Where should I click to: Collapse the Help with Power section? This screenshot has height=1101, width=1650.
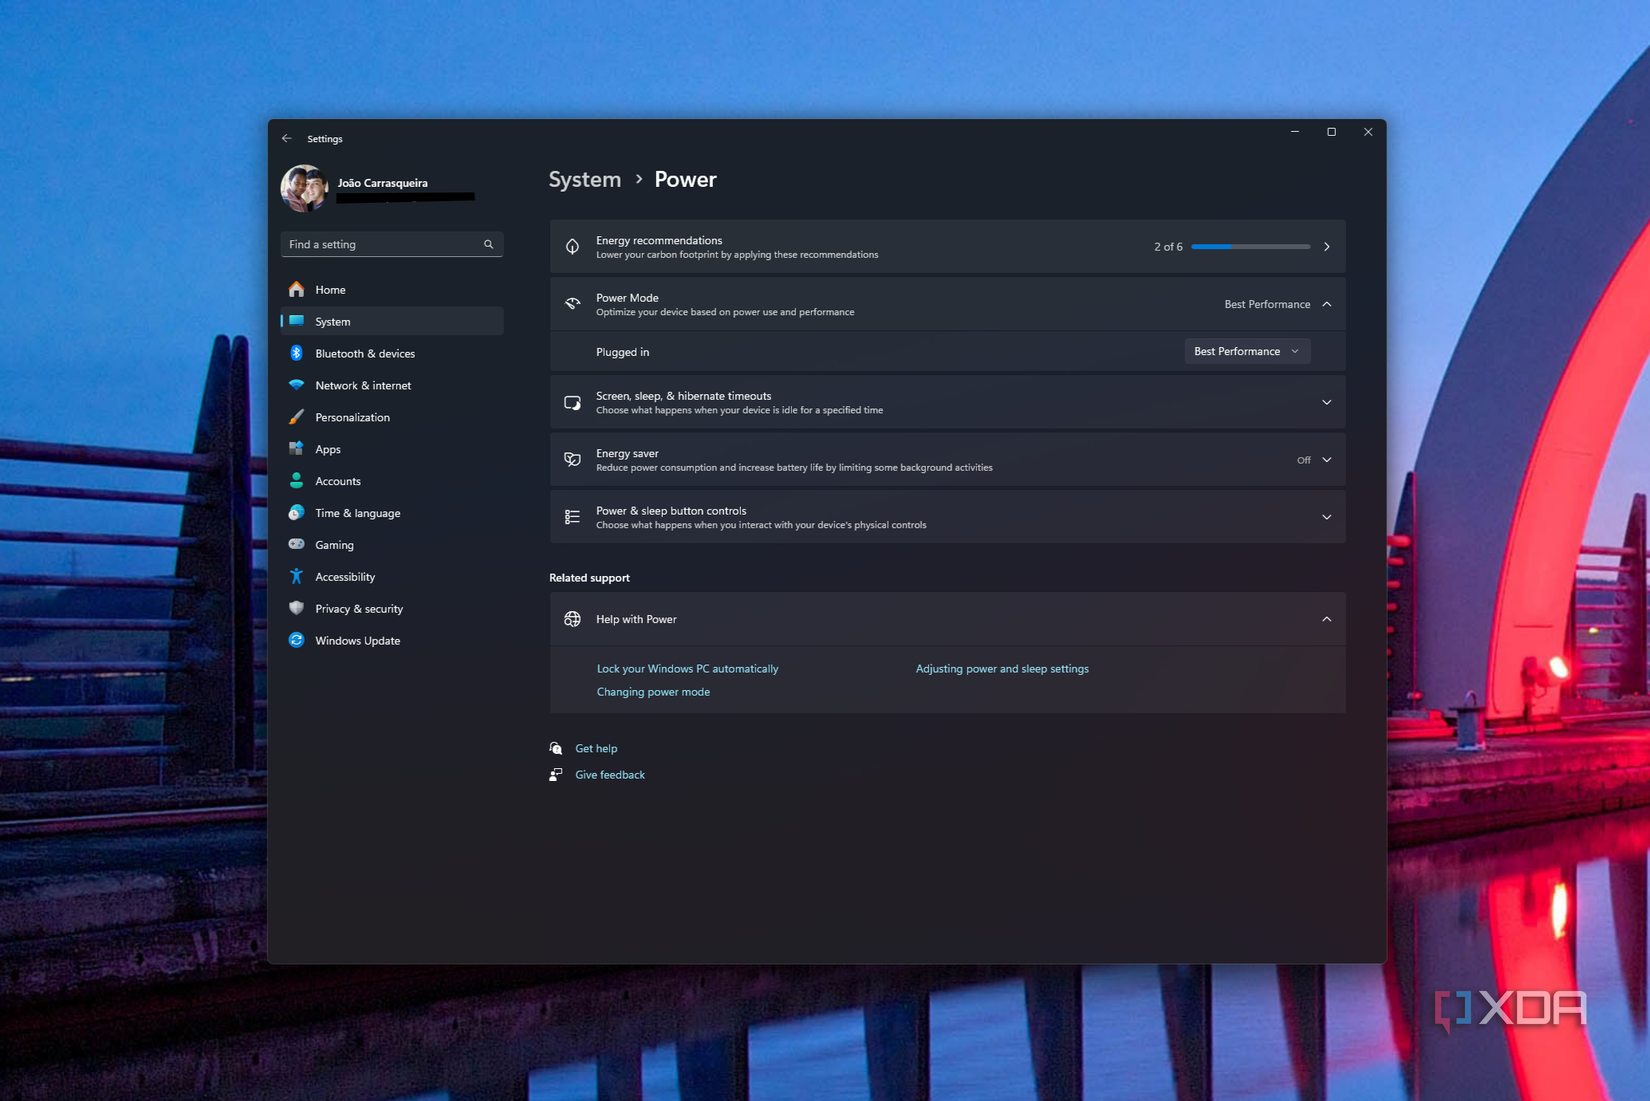(1326, 619)
